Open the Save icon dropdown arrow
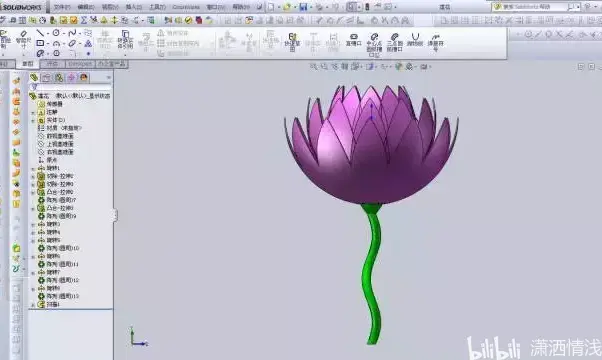 click(310, 7)
